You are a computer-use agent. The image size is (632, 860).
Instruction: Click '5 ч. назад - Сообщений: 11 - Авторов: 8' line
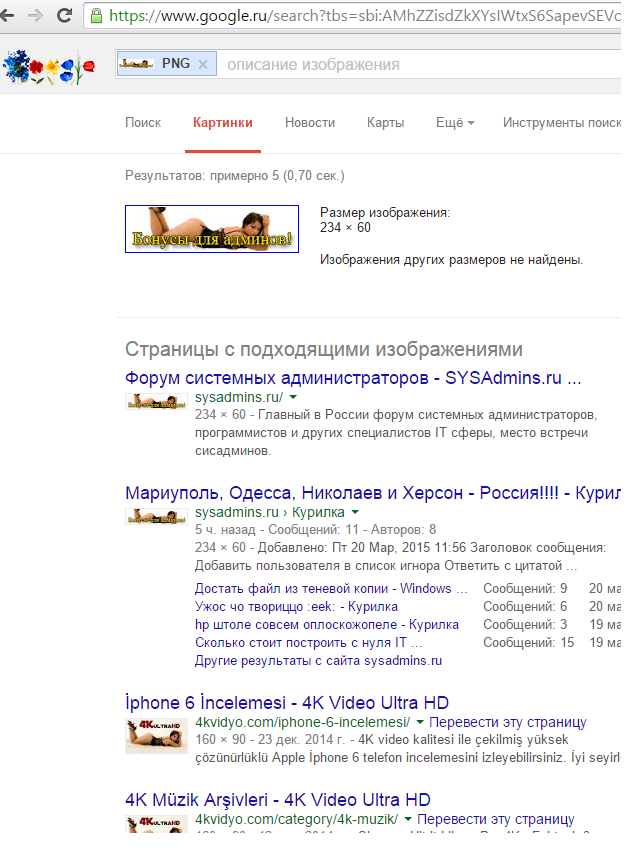pyautogui.click(x=315, y=530)
